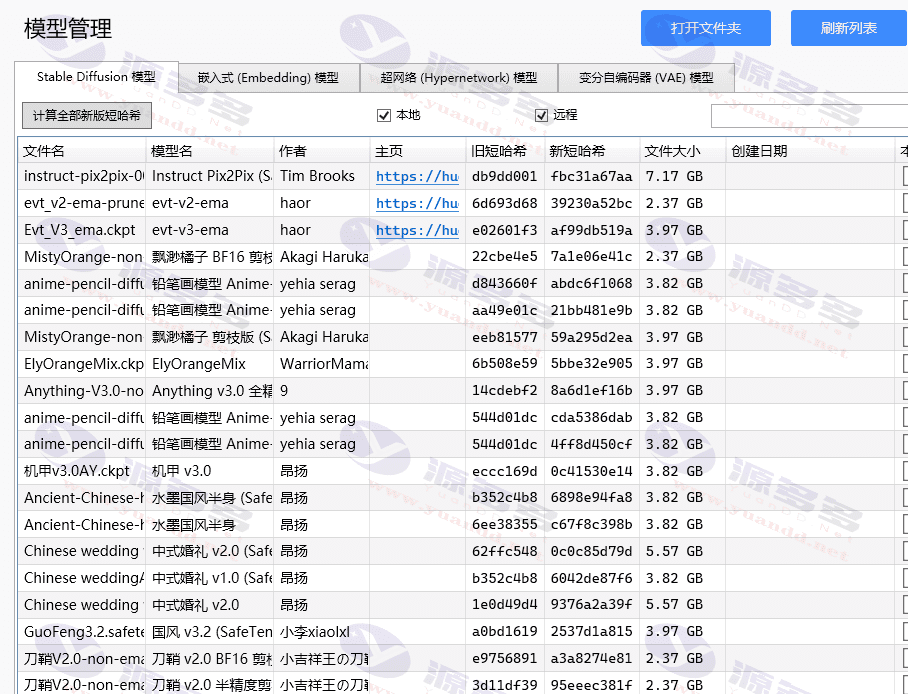Refresh the list with 刷新列表
This screenshot has height=694, width=908.
tap(849, 28)
